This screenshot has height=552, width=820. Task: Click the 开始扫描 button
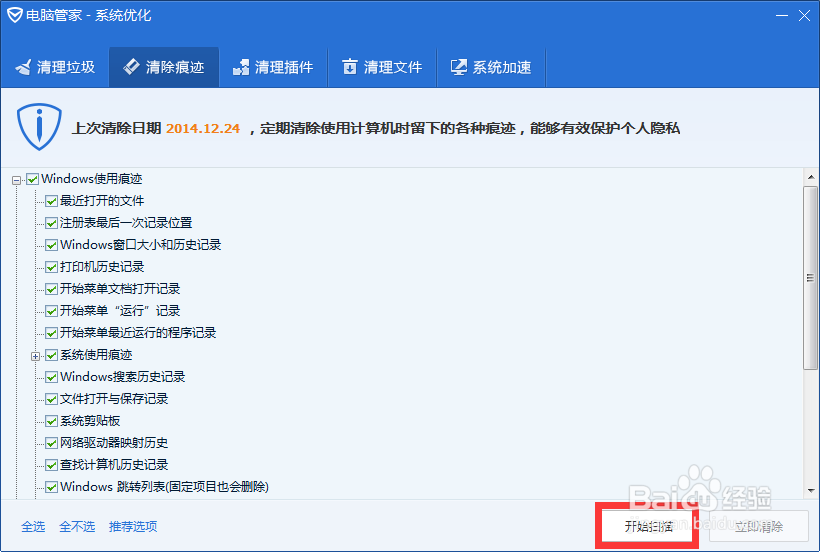tap(647, 526)
